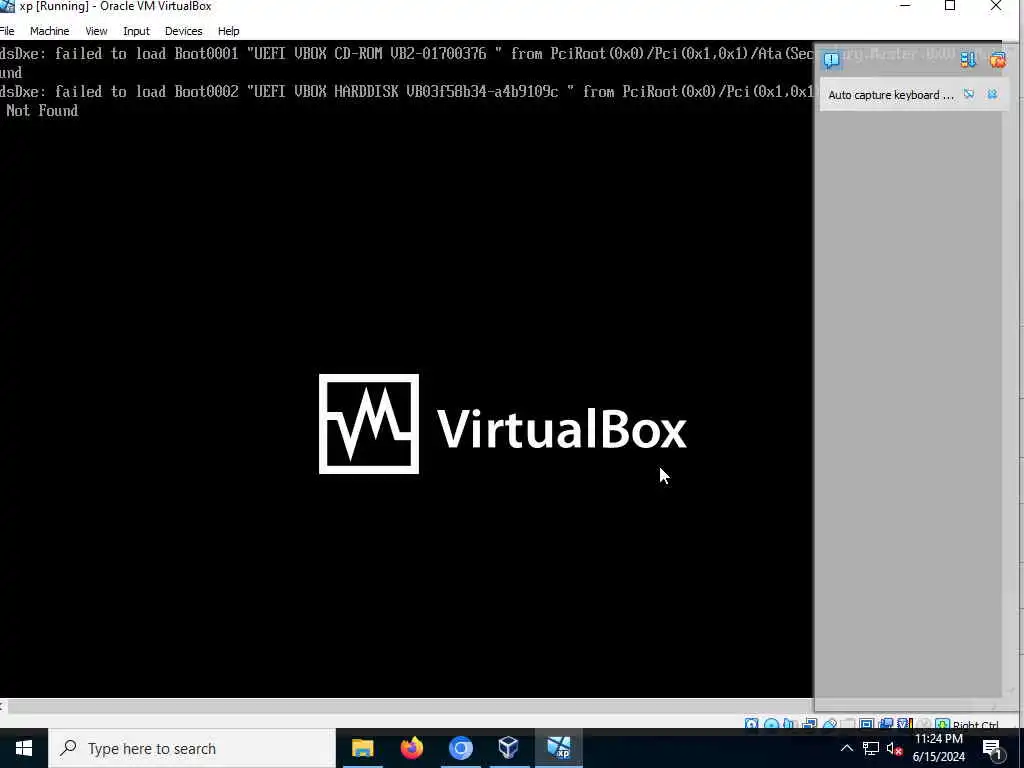Click the 'Right Ctrl' host key label
Viewport: 1024px width, 768px height.
976,725
